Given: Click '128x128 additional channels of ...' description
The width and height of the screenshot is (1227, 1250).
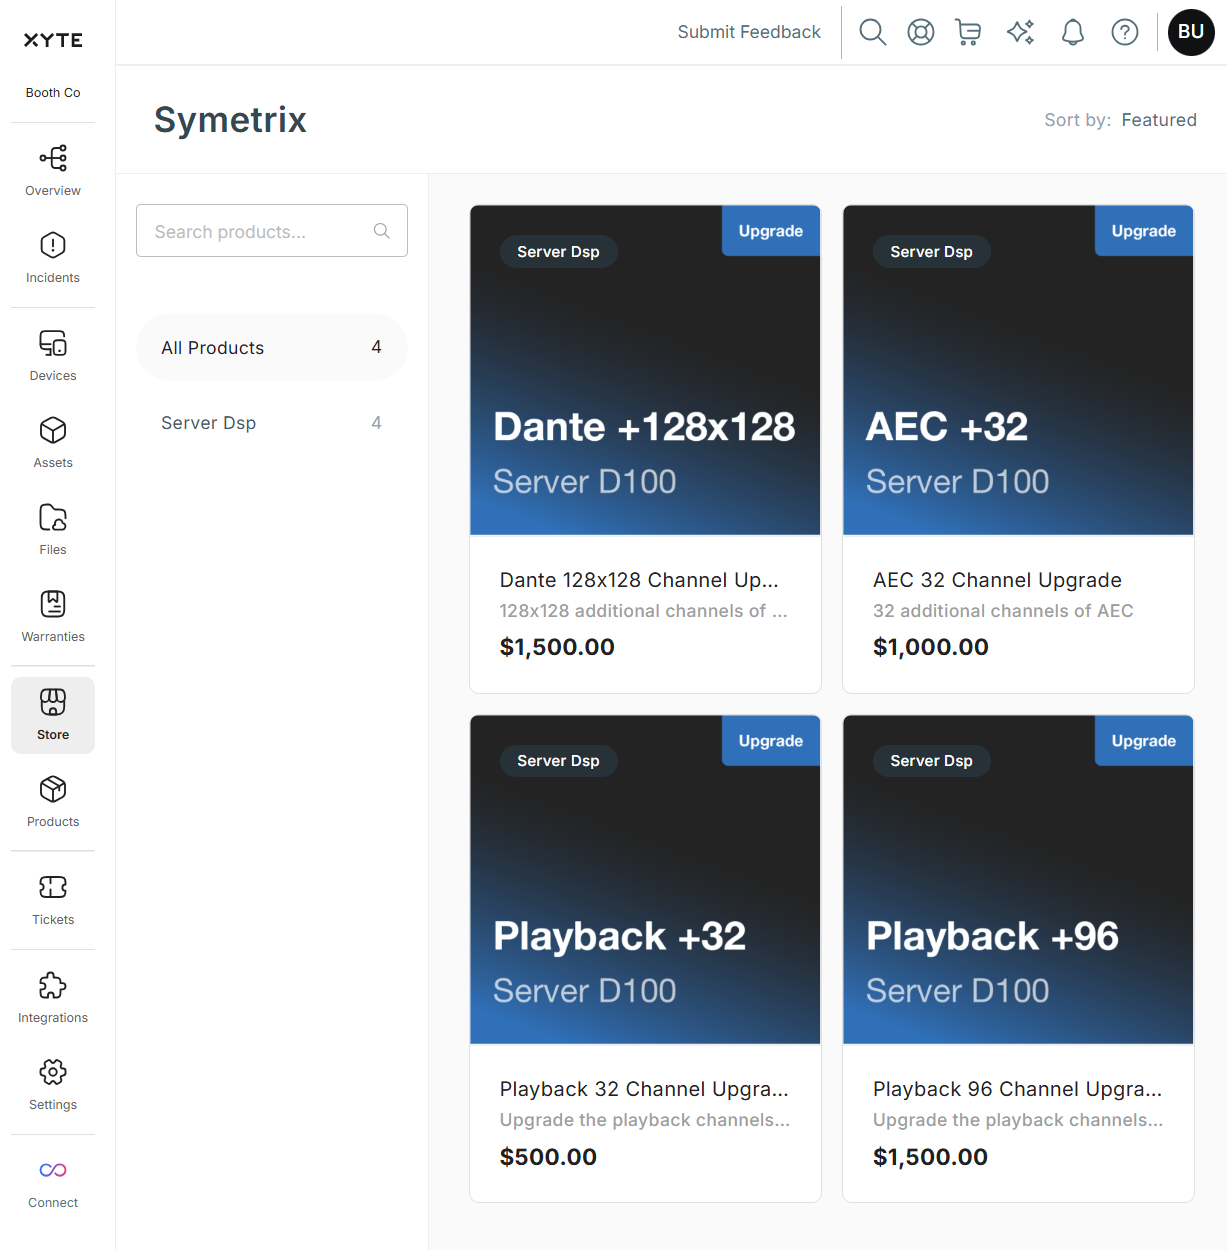Looking at the screenshot, I should click(x=643, y=611).
